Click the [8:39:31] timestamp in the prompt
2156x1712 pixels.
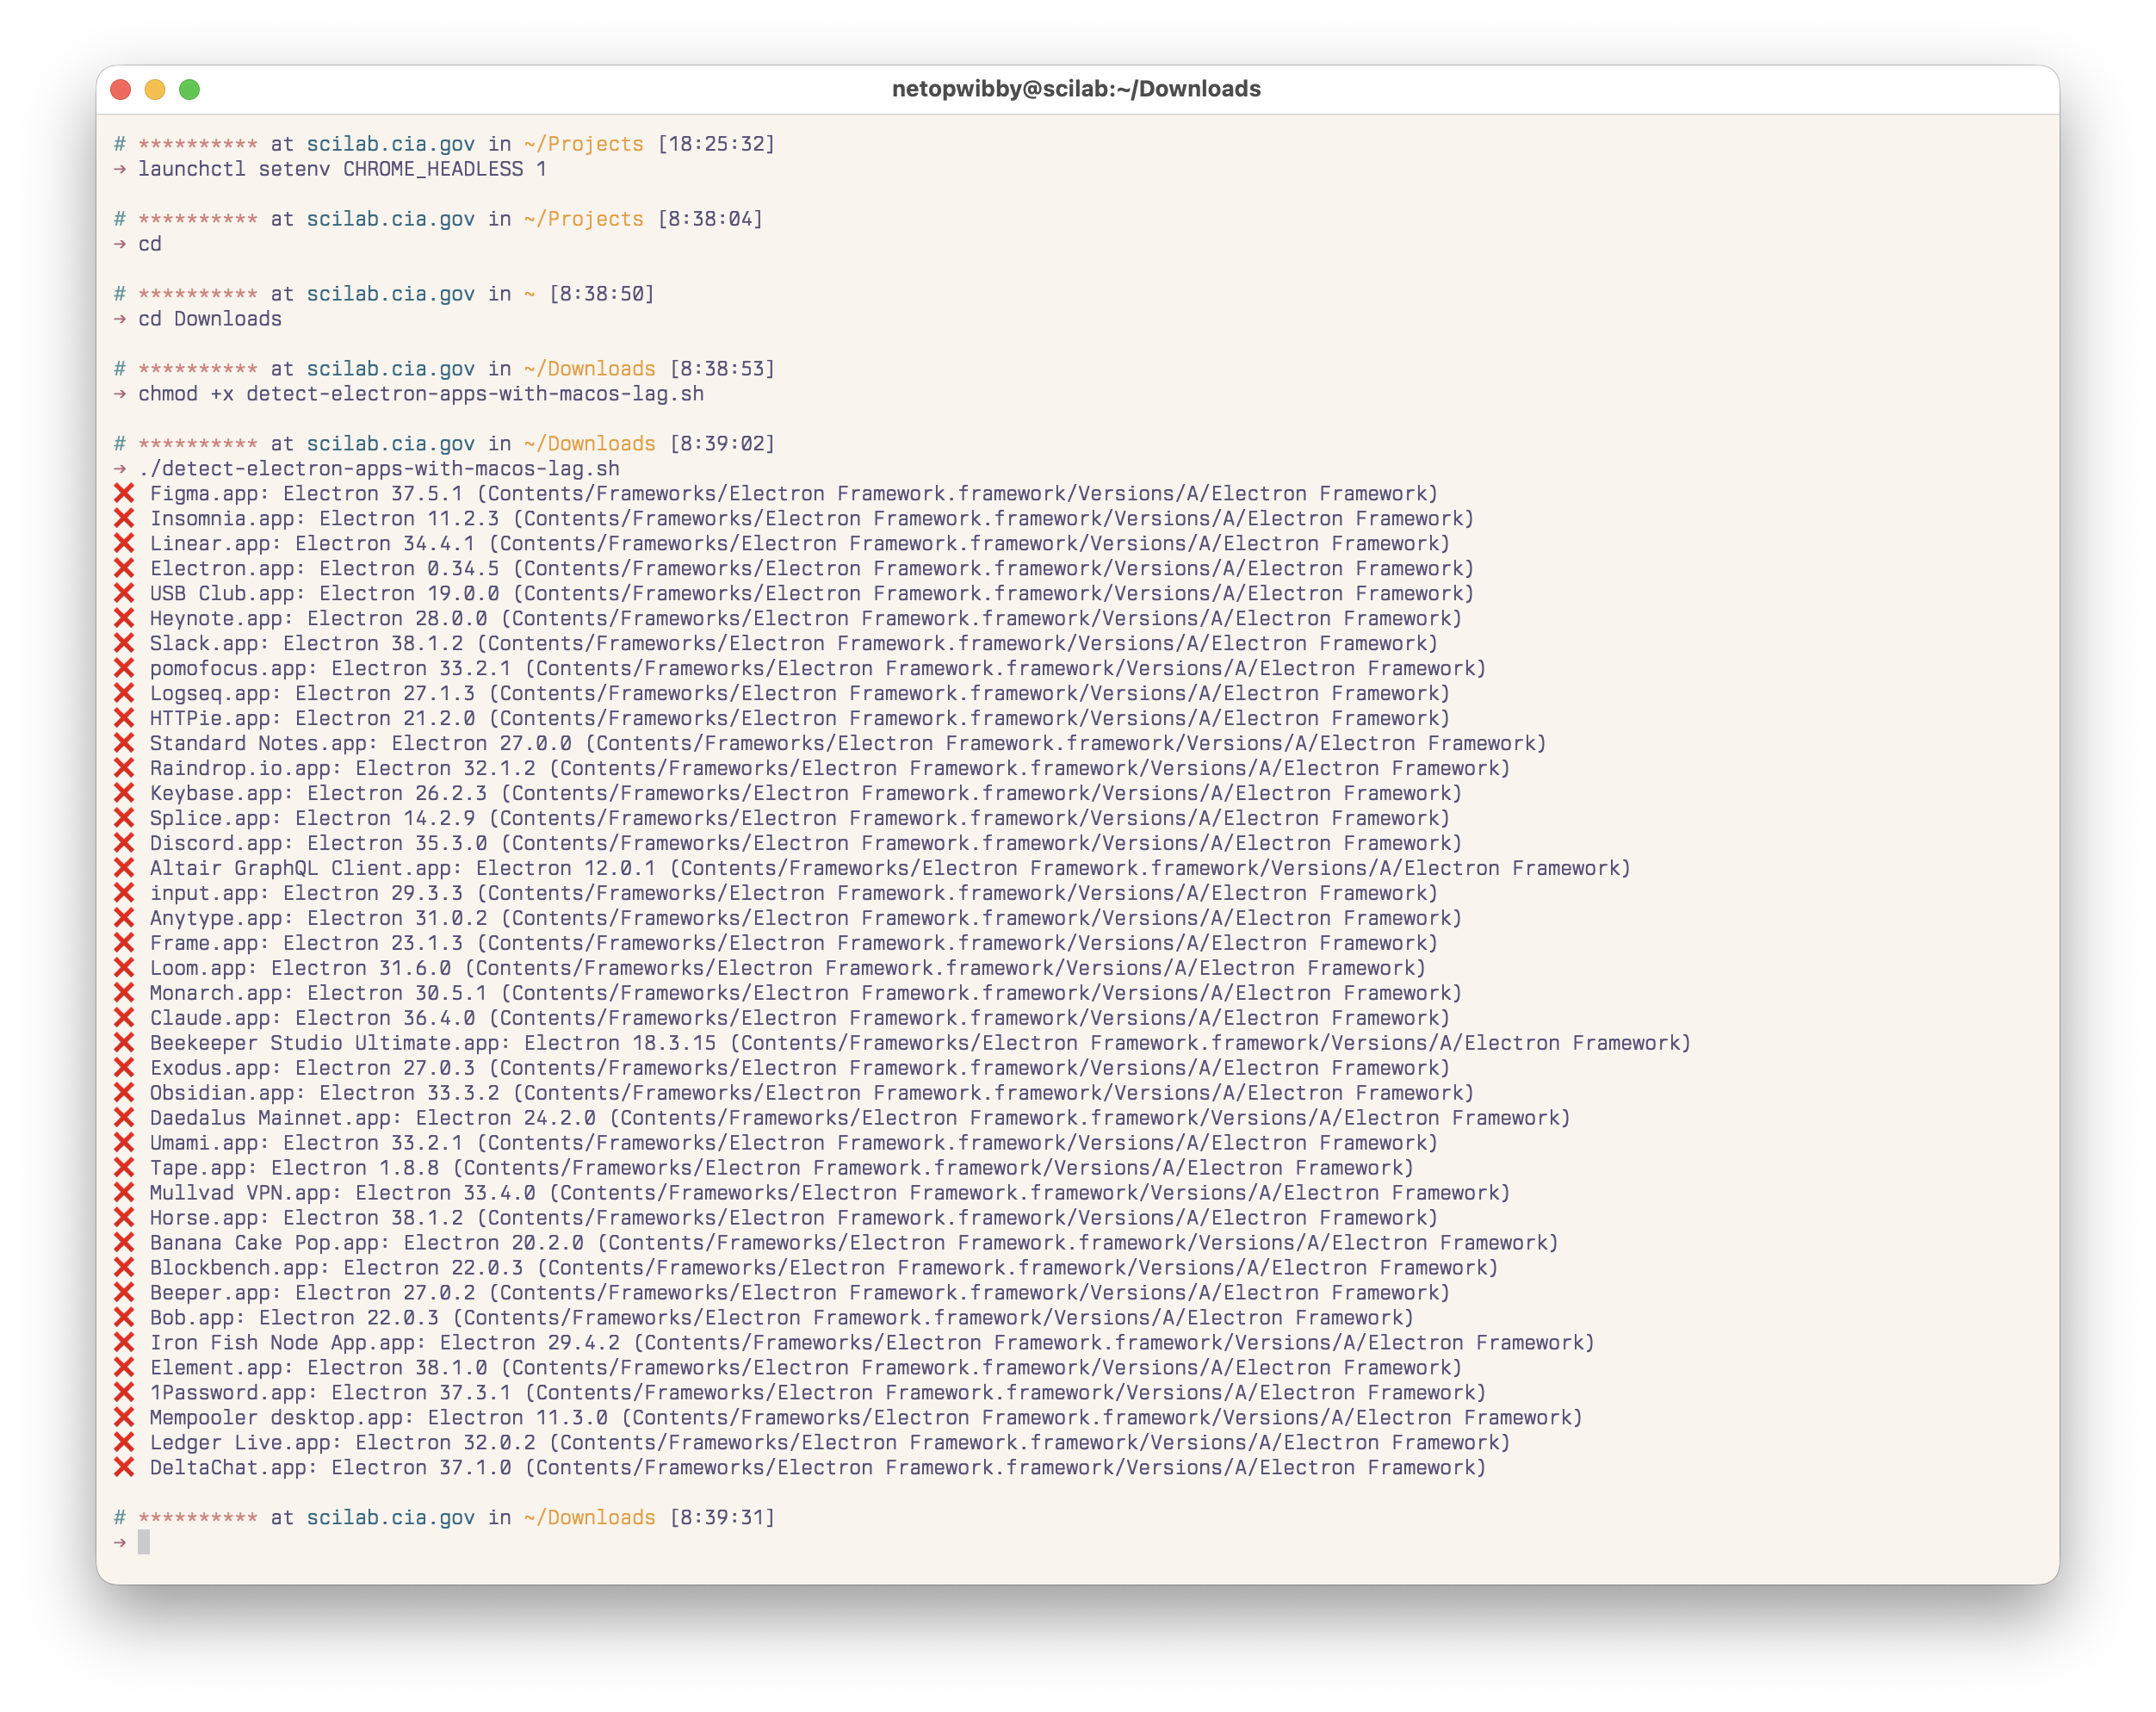coord(722,1517)
